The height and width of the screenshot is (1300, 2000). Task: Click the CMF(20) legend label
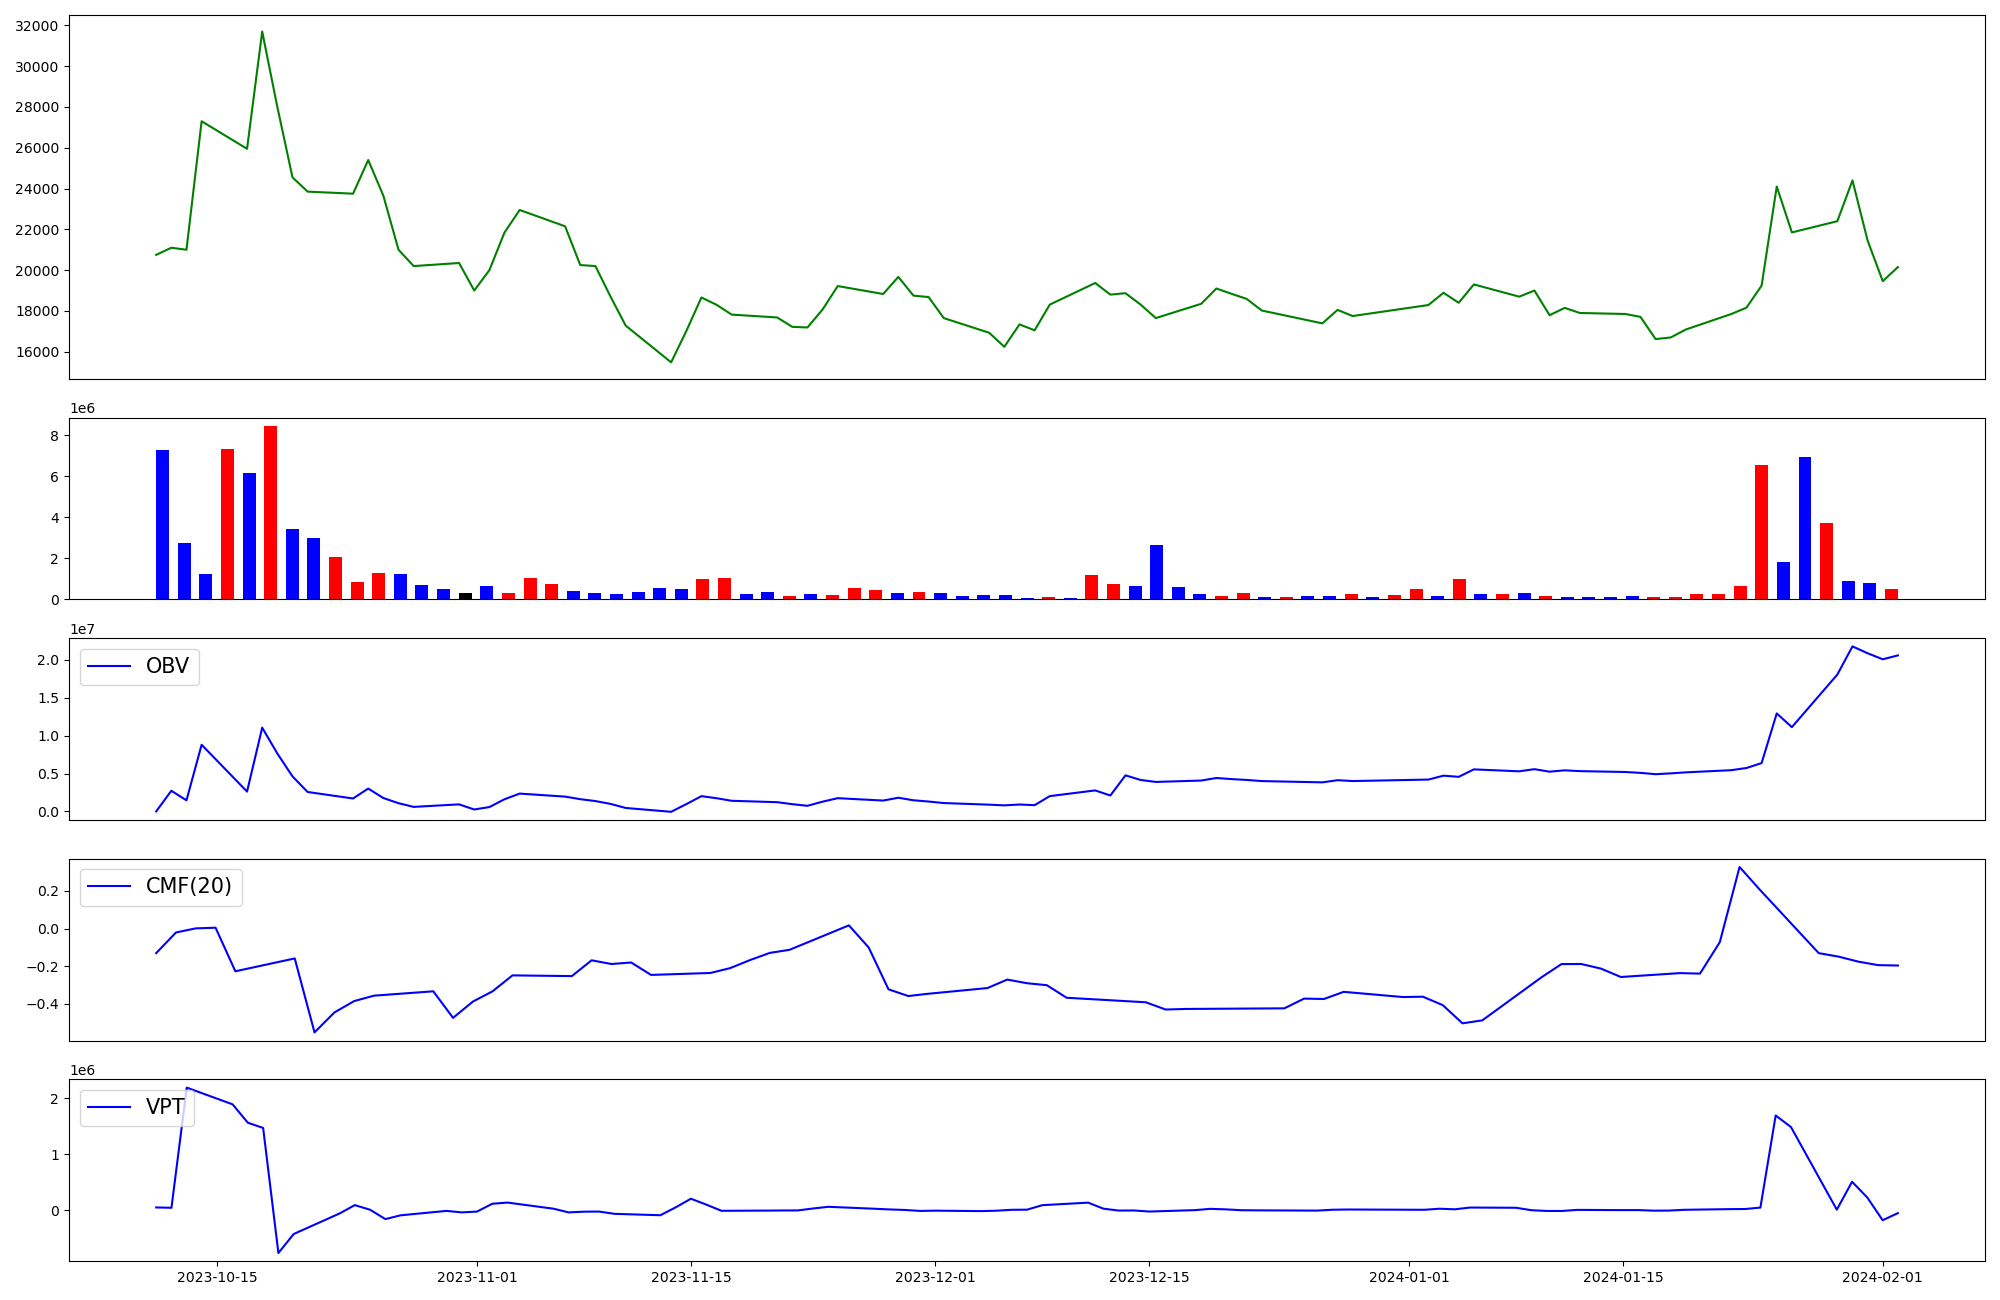pyautogui.click(x=189, y=886)
